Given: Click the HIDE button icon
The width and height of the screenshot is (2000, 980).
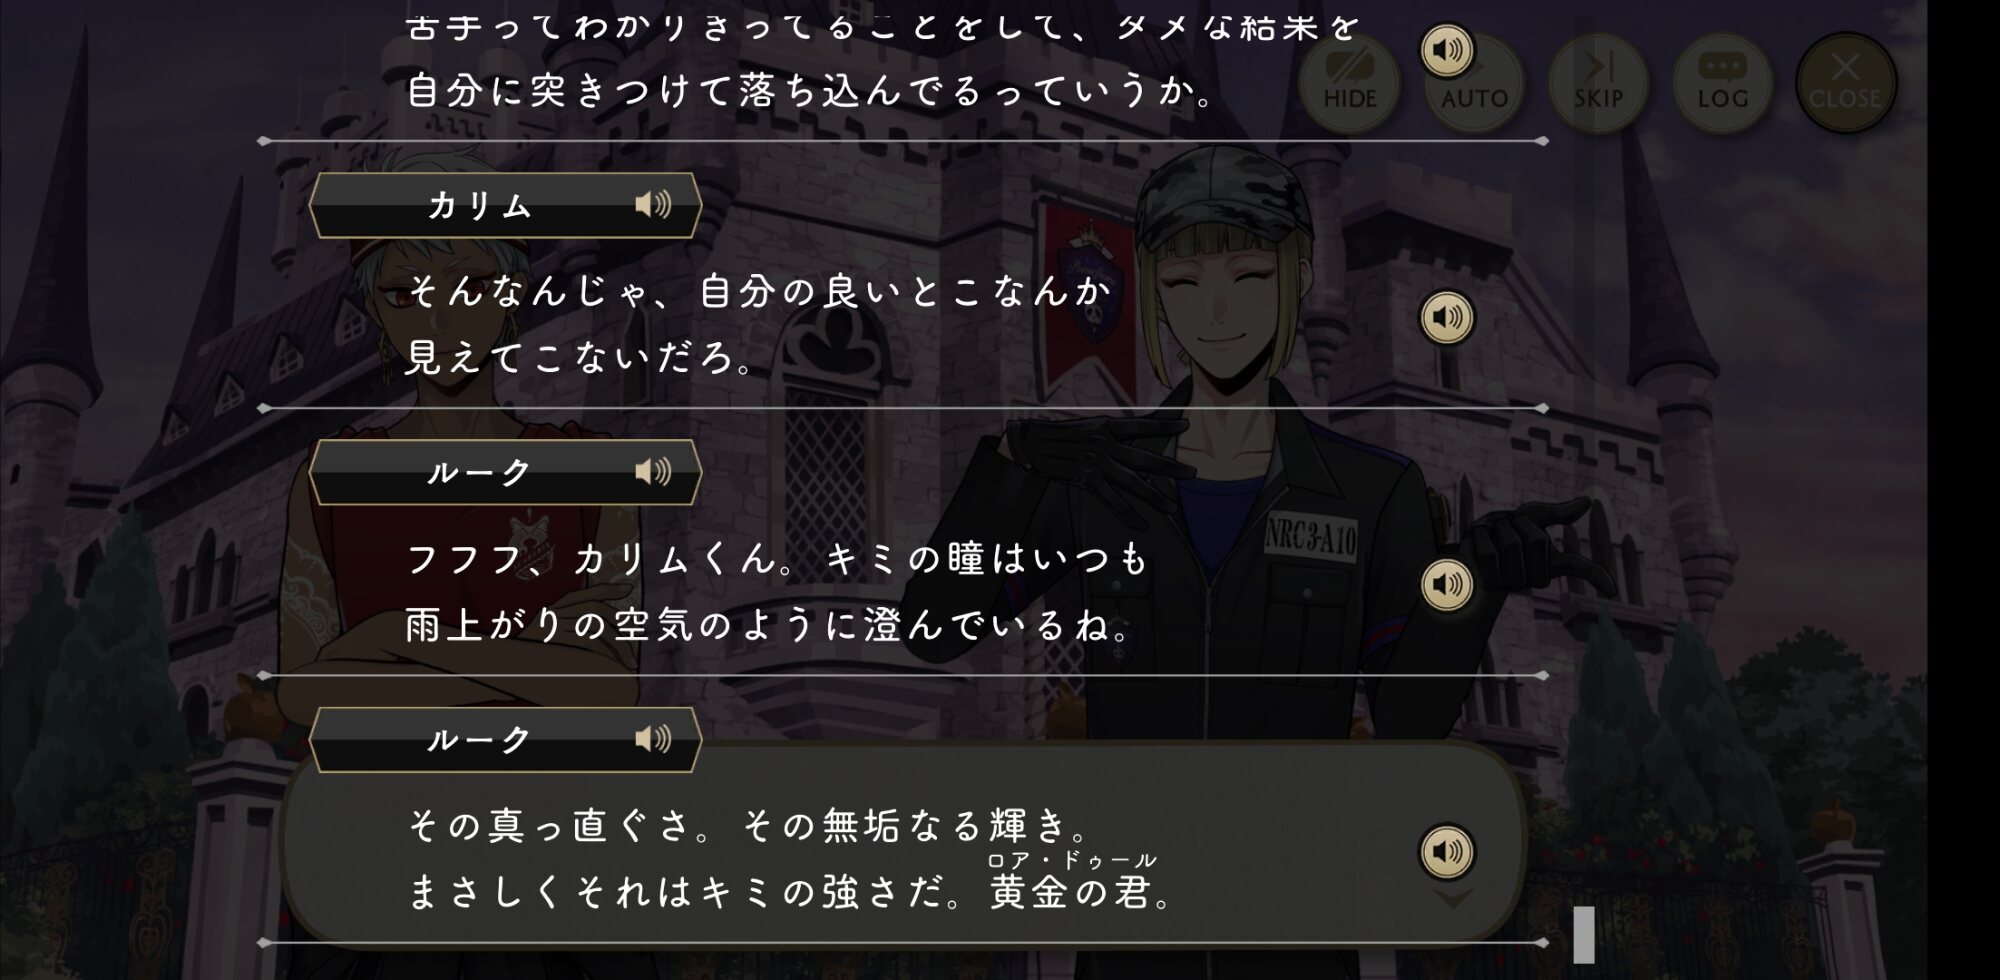Looking at the screenshot, I should coord(1349,83).
